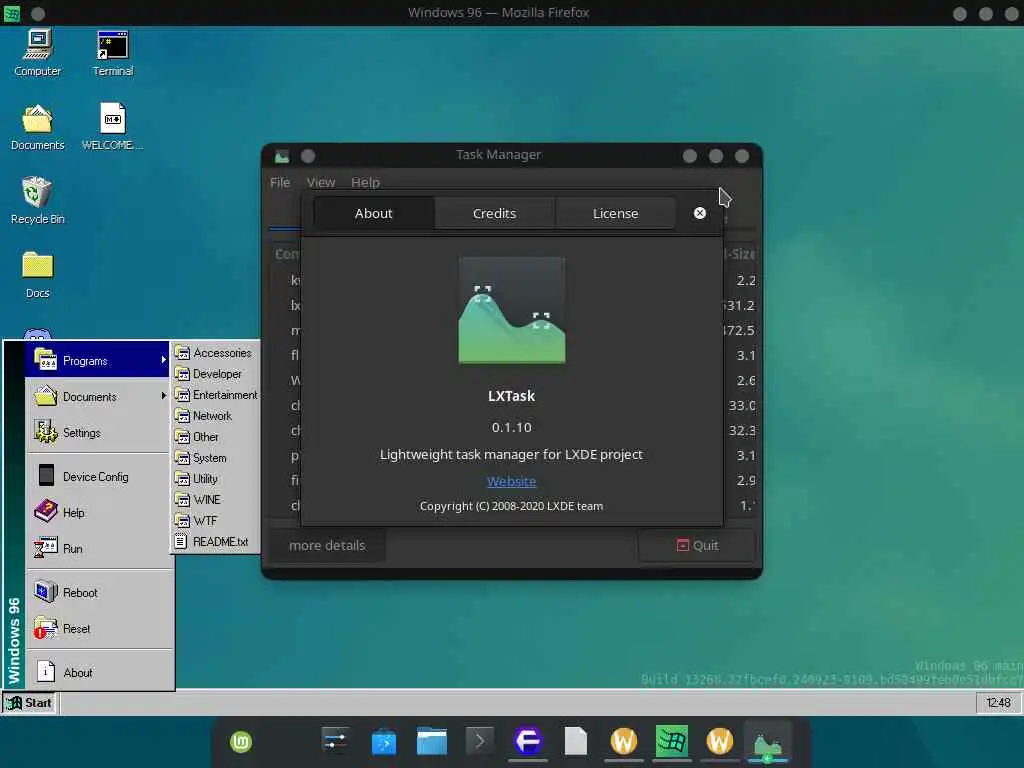
Task: Switch to the Credits tab
Action: coord(494,214)
